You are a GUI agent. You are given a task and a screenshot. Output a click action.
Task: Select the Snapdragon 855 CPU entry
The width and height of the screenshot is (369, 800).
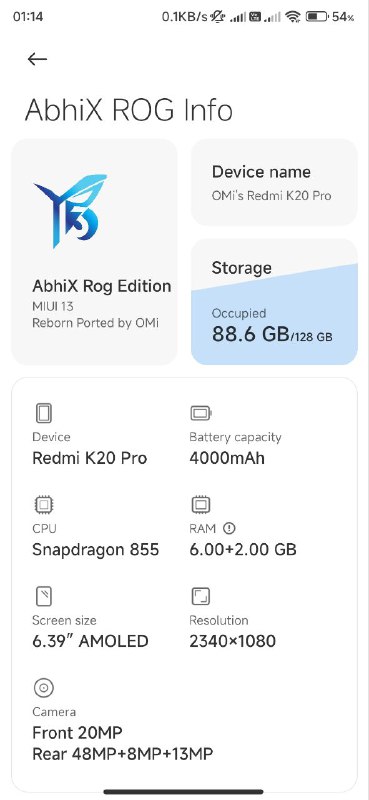coord(95,549)
